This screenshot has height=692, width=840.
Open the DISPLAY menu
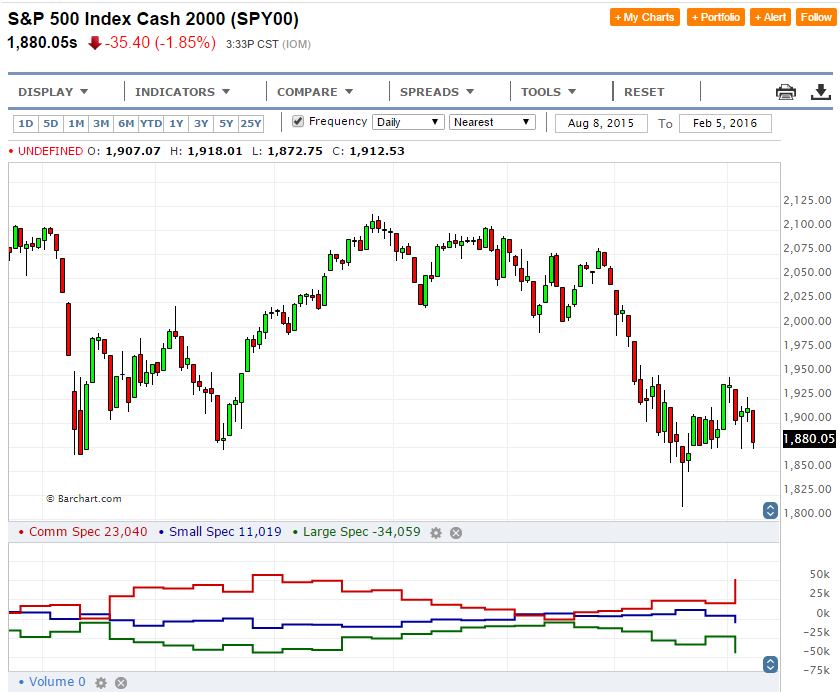tap(53, 92)
